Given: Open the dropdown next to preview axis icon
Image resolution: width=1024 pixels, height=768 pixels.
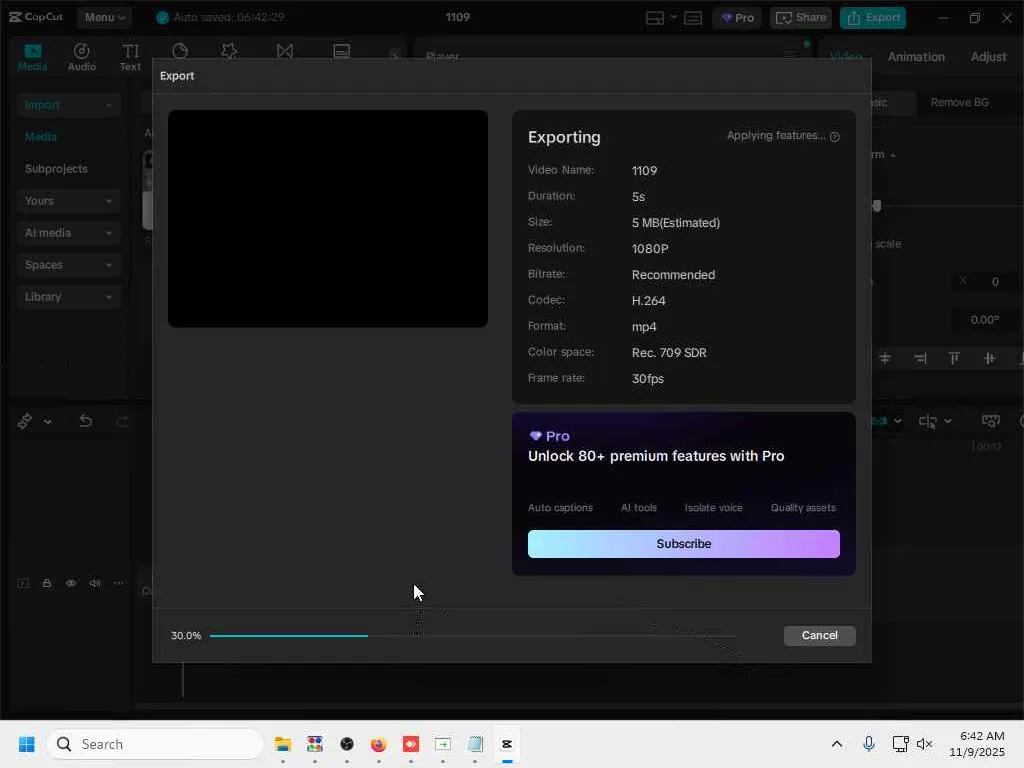Looking at the screenshot, I should (948, 421).
